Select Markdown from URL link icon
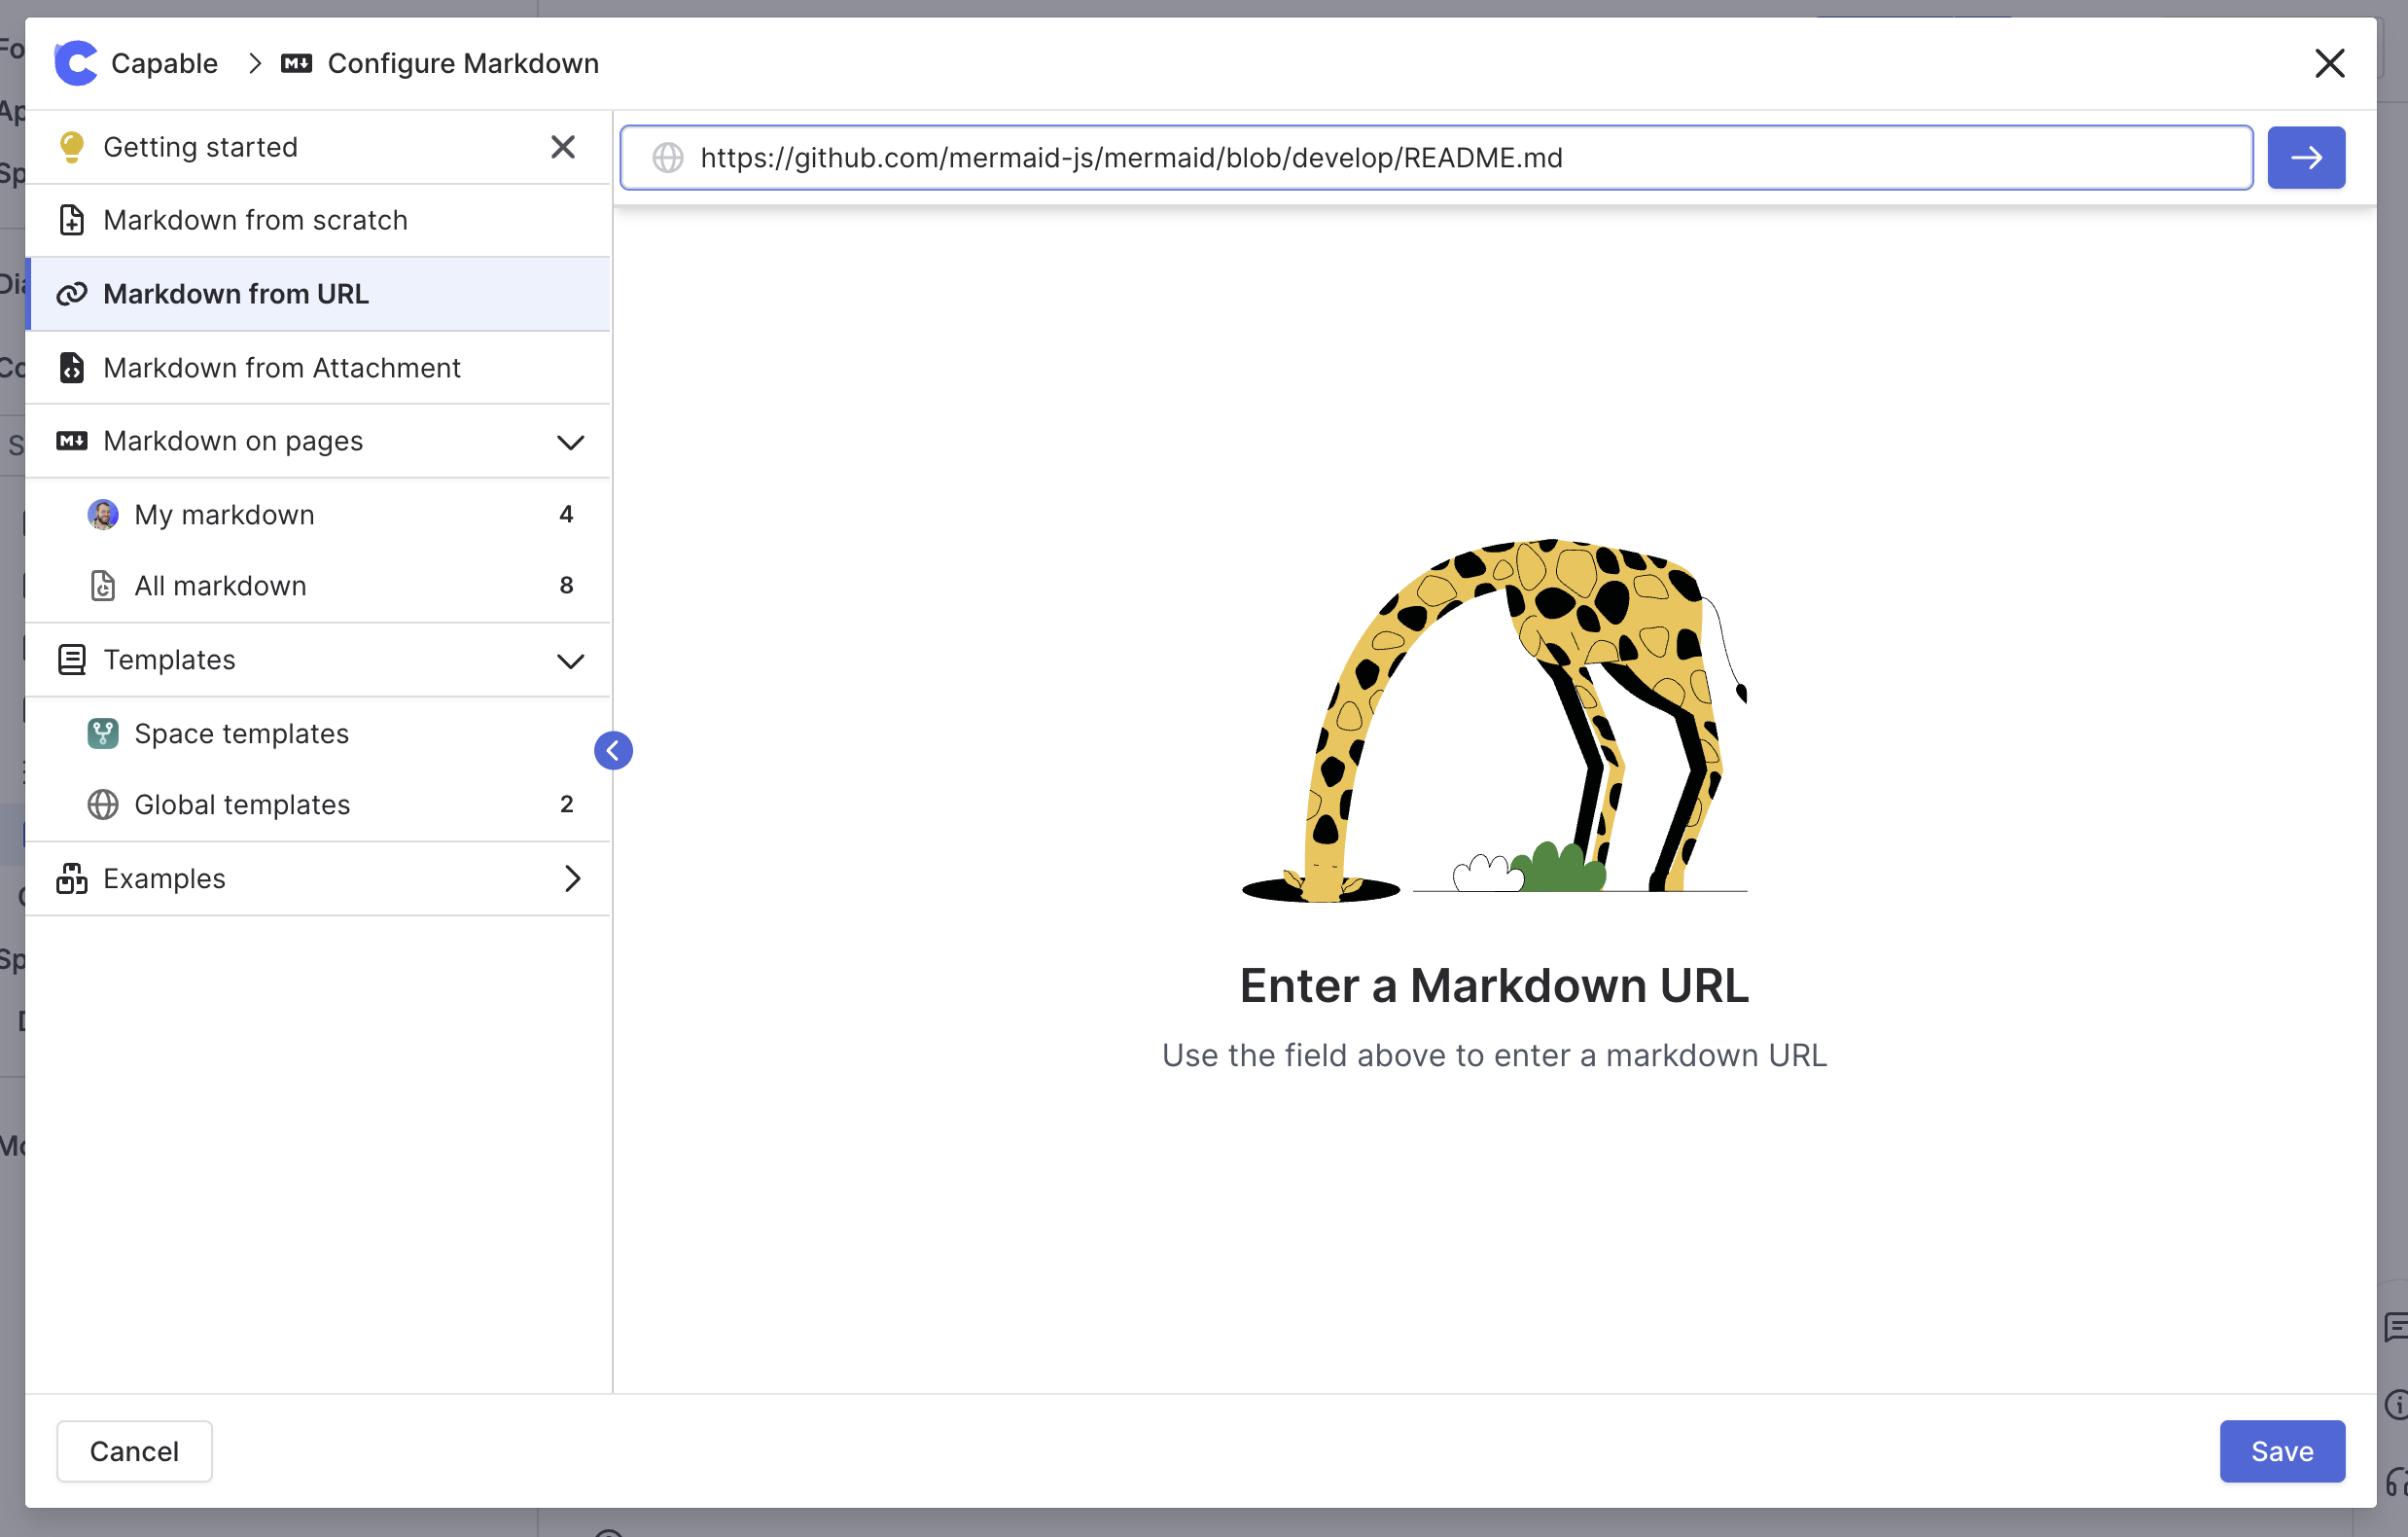The image size is (2408, 1537). (72, 294)
